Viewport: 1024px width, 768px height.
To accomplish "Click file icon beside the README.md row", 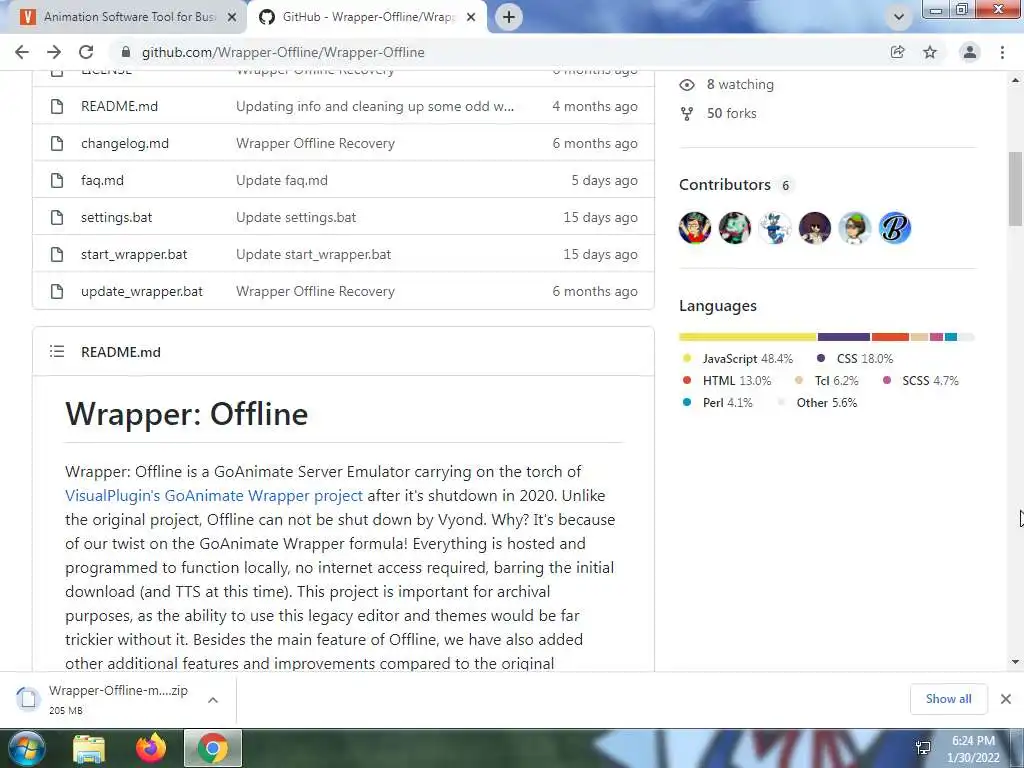I will coord(57,106).
